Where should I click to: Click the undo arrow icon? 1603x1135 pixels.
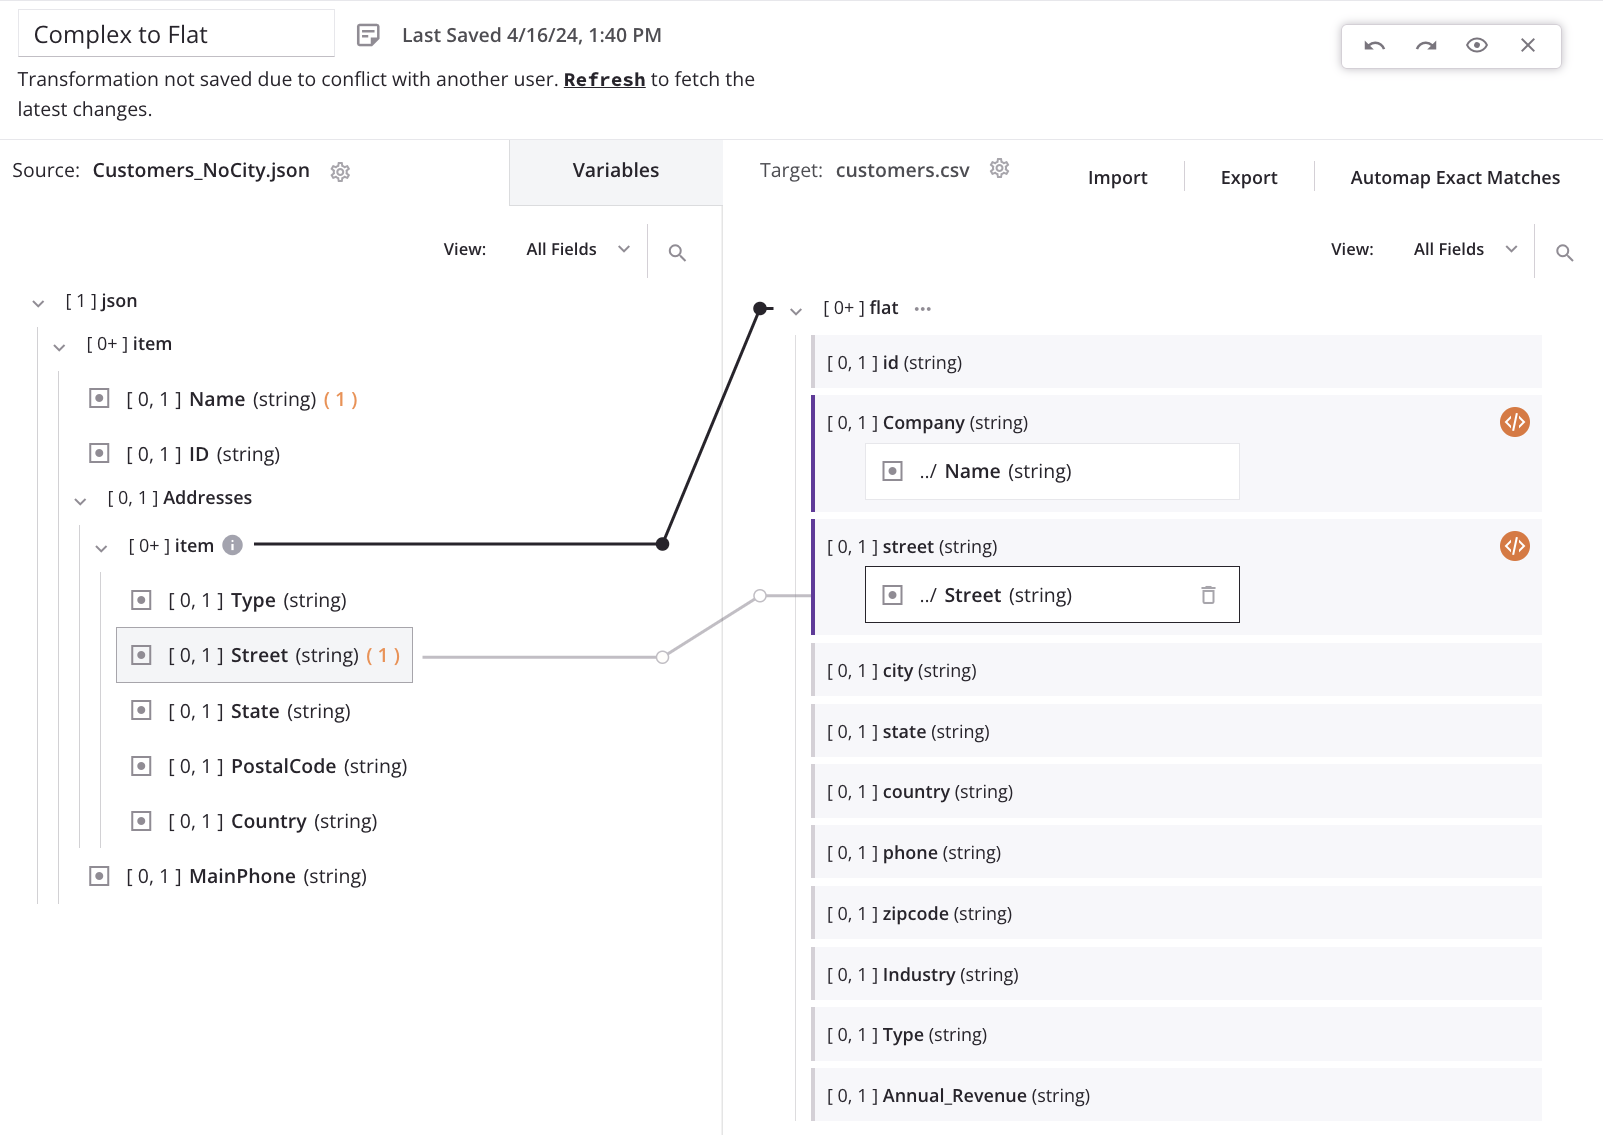1375,45
